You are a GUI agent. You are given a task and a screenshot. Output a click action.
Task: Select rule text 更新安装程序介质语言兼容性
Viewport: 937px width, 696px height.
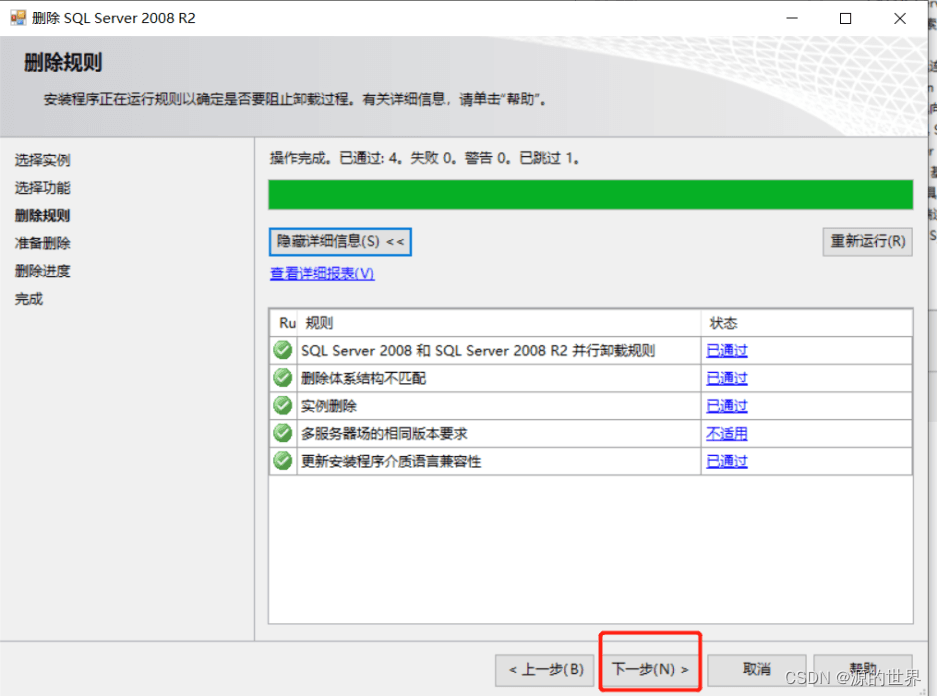(x=391, y=461)
